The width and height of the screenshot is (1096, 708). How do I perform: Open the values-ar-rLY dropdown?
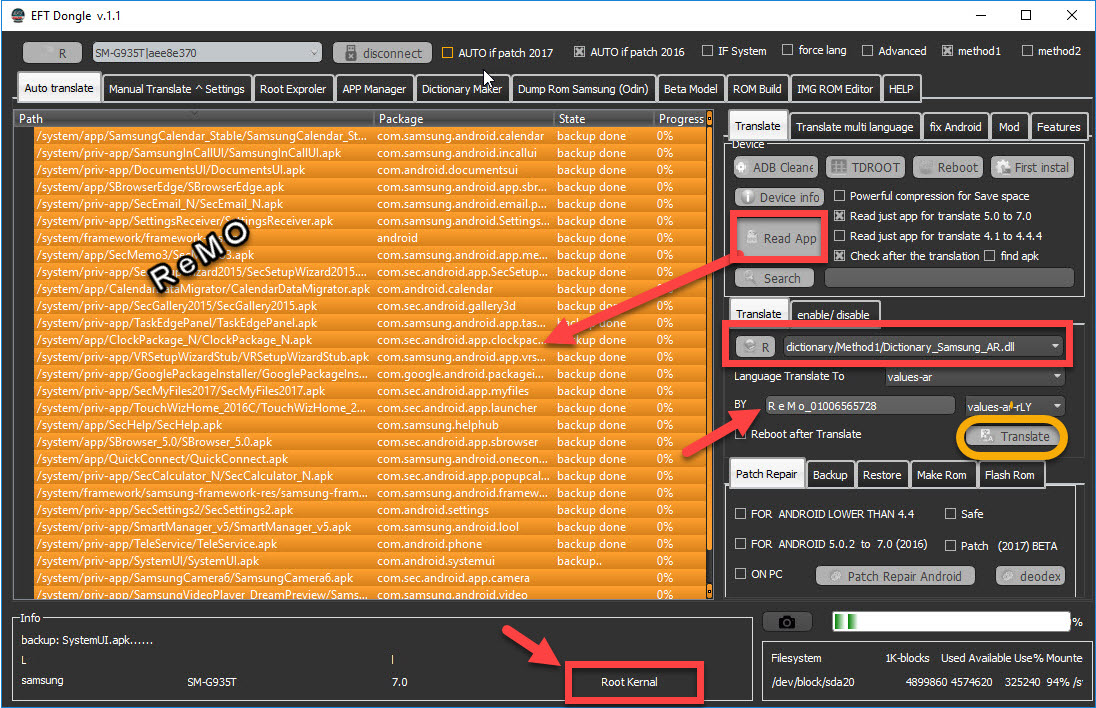pos(1015,406)
